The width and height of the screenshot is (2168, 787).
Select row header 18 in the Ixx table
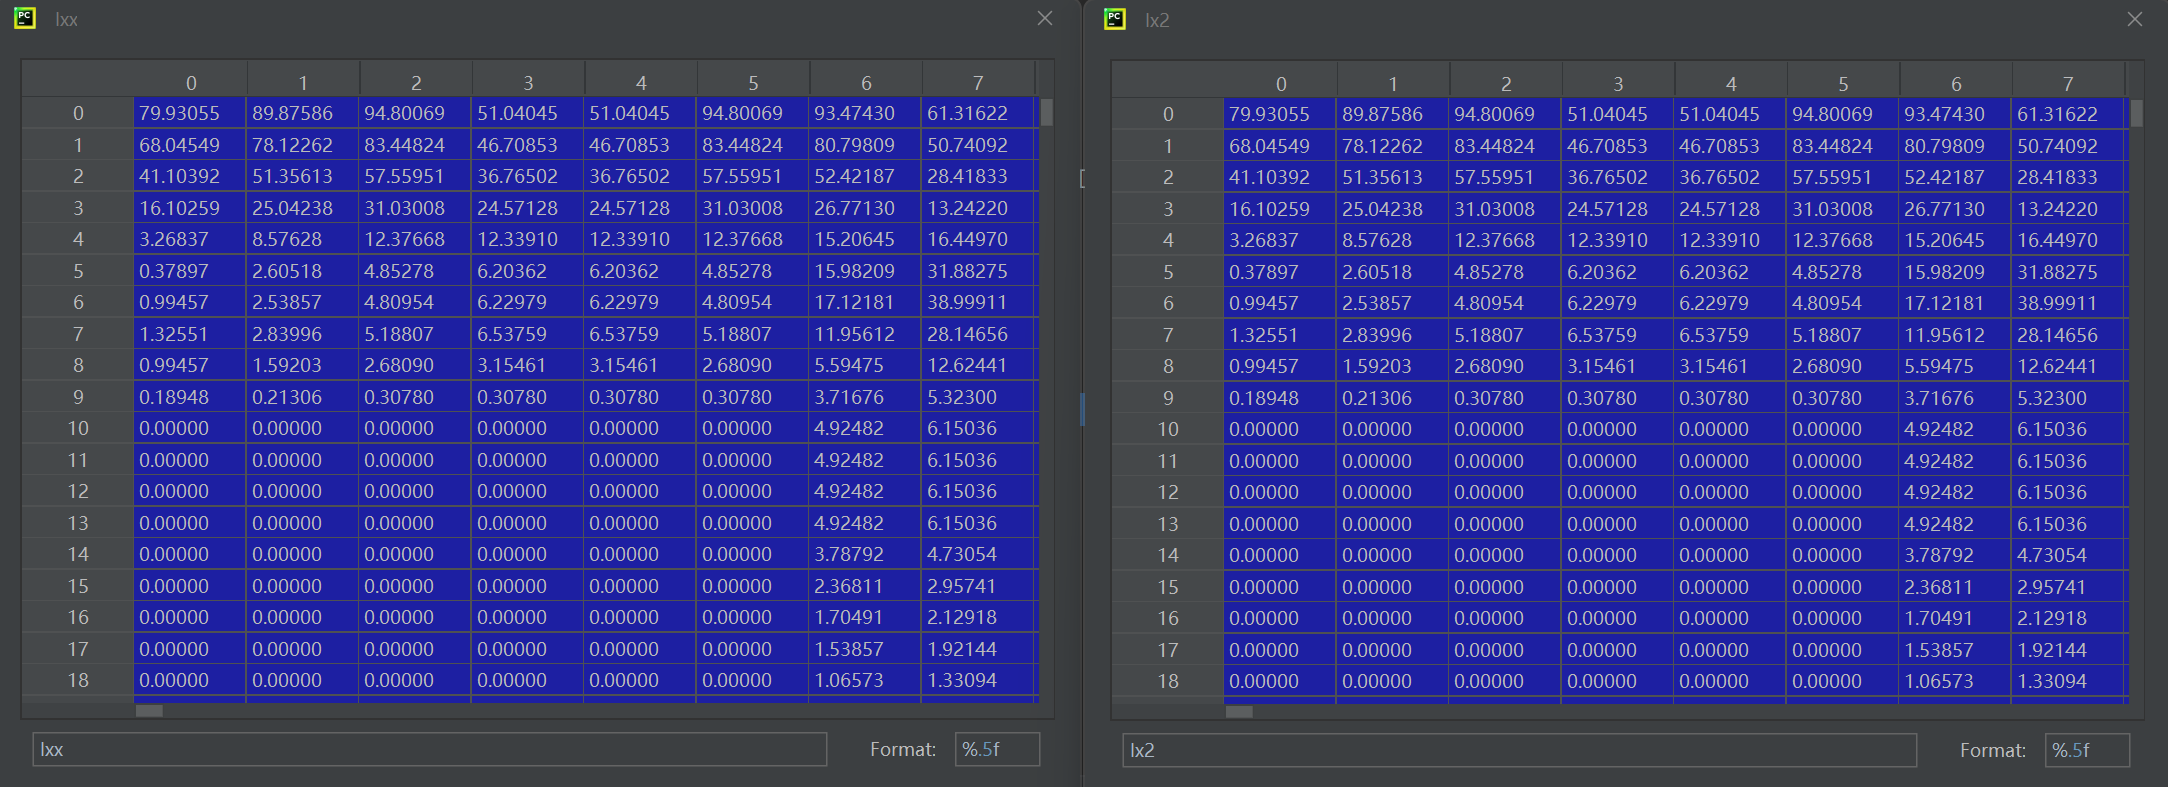point(78,680)
